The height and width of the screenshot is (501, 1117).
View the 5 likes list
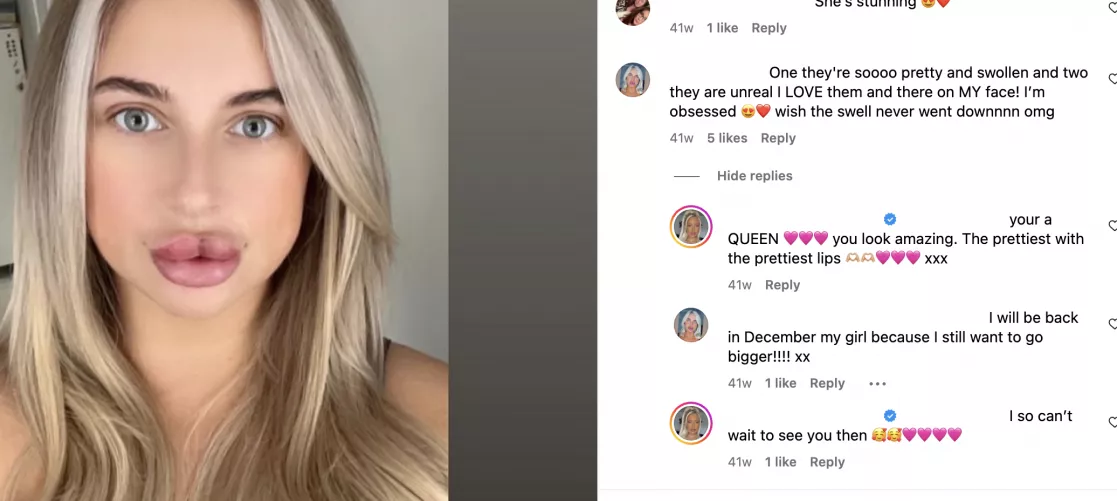pos(727,138)
